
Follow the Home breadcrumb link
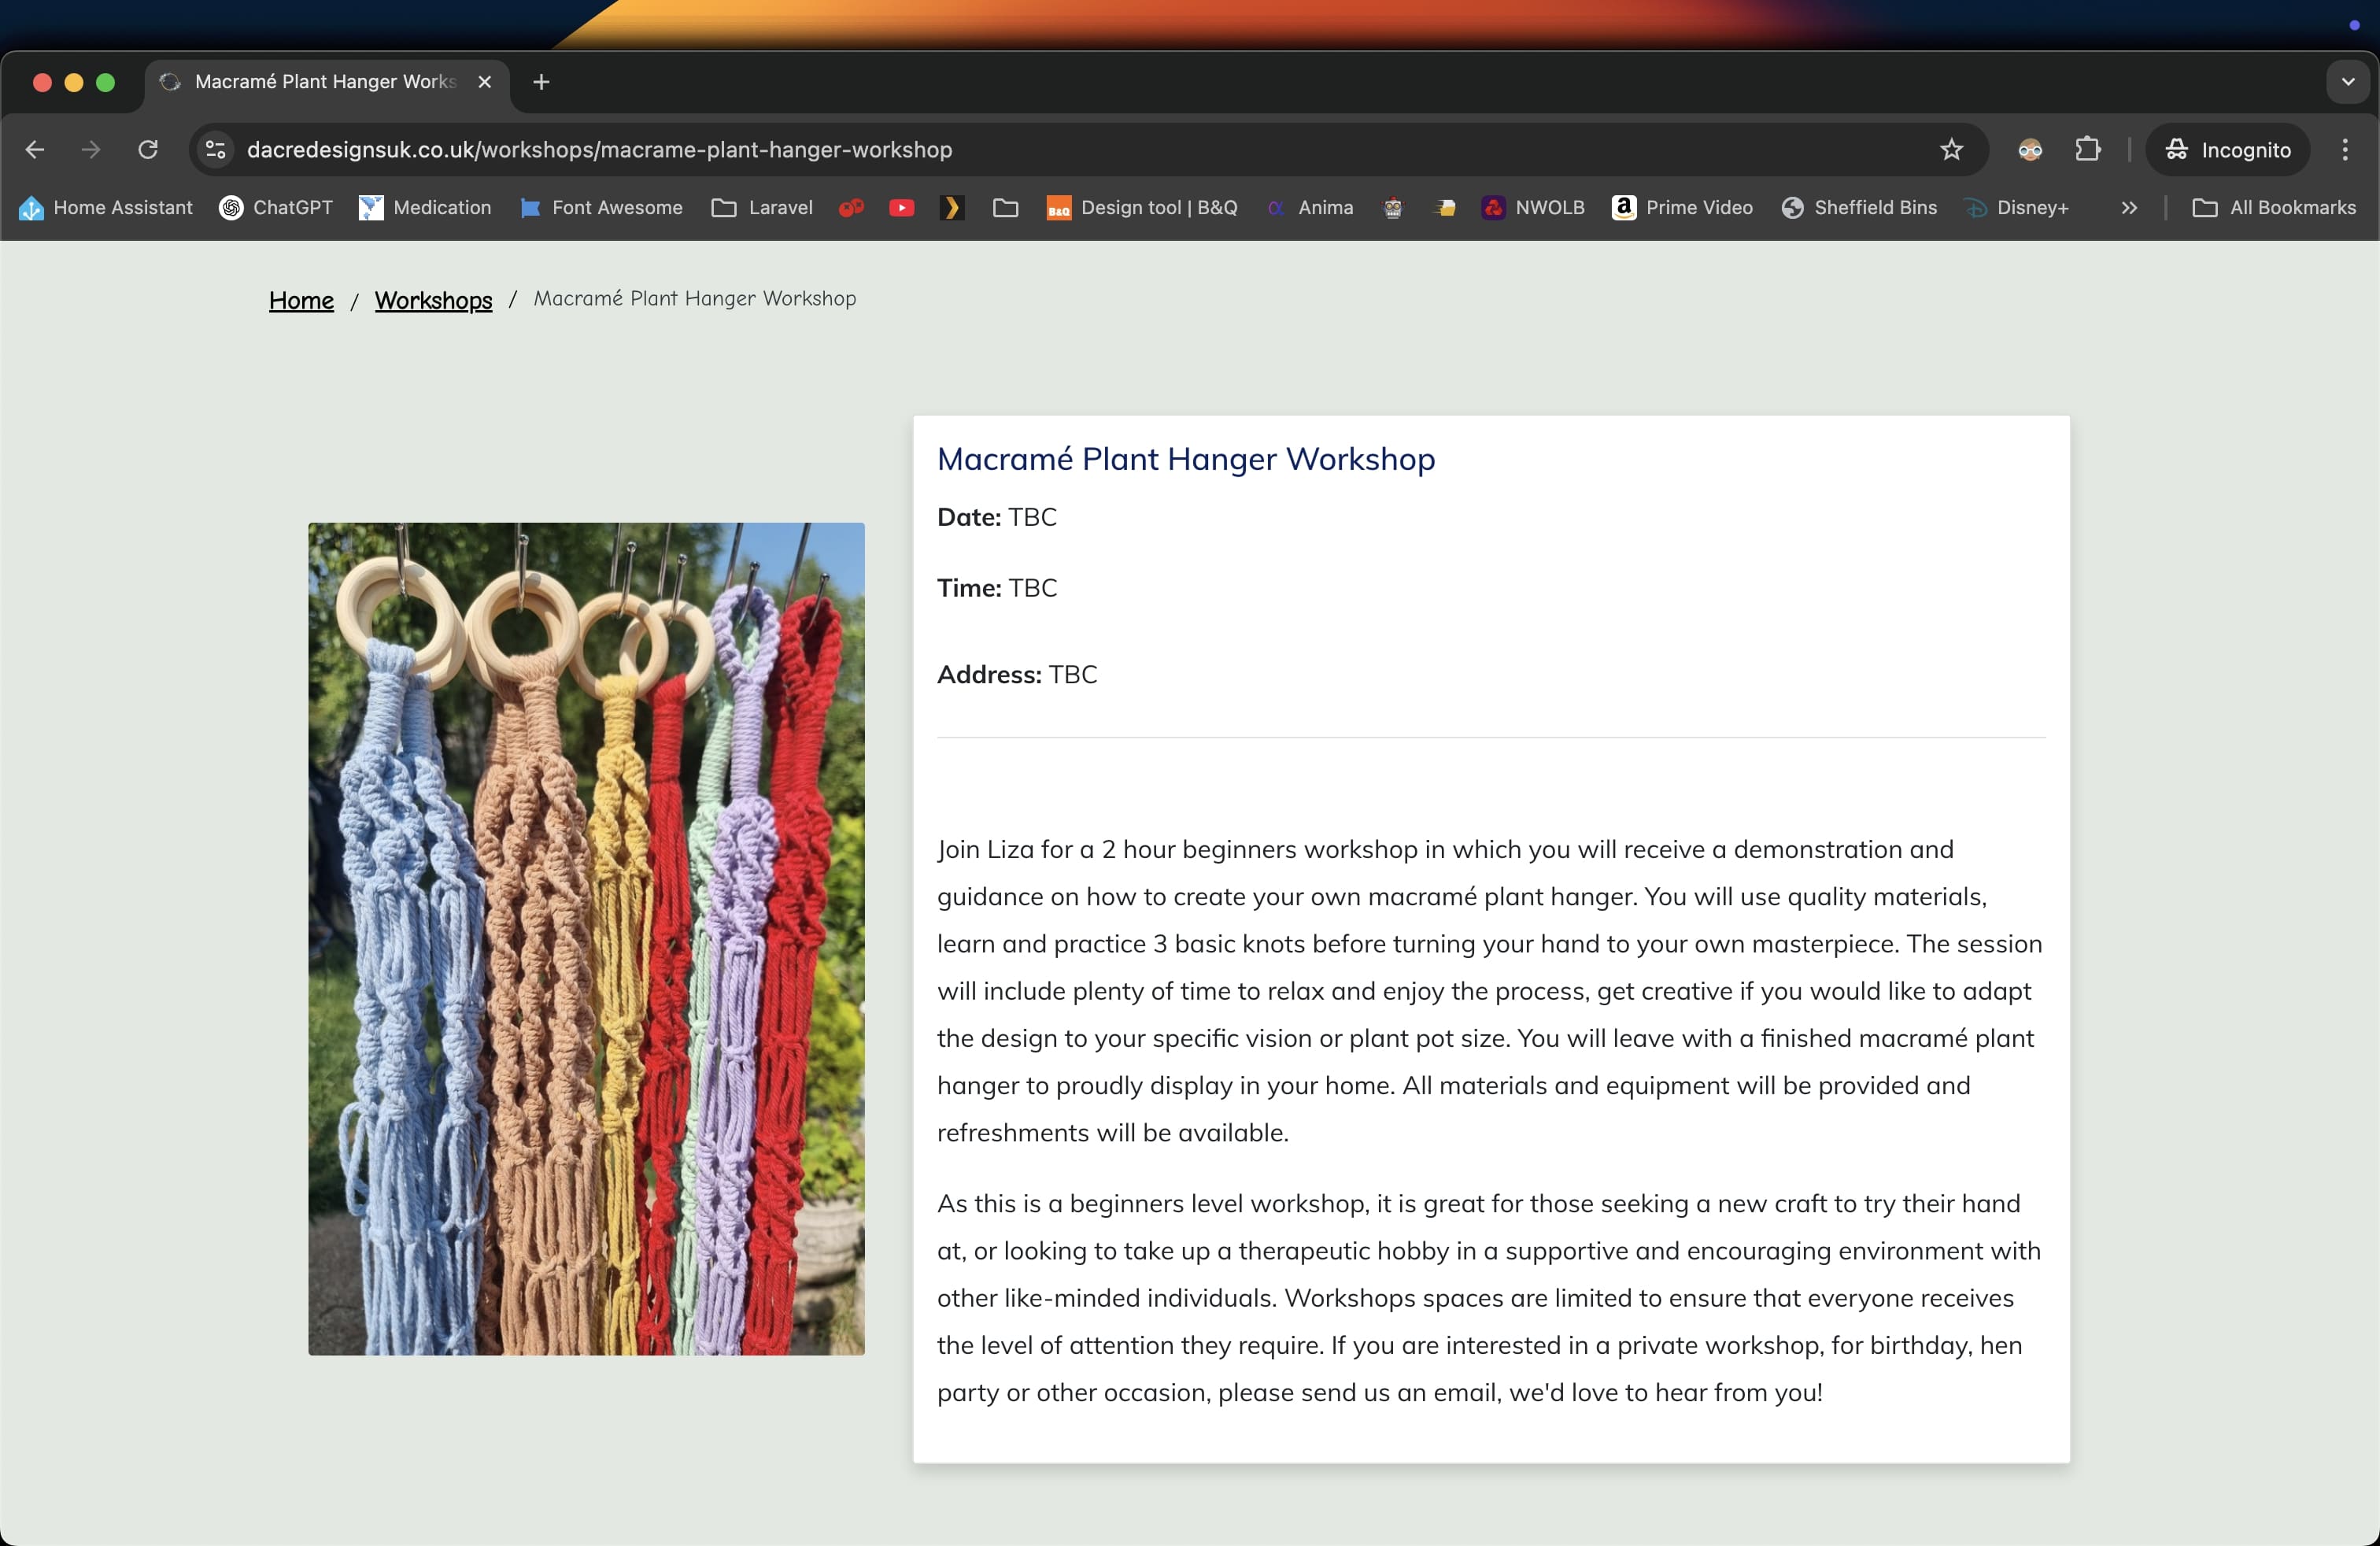pos(301,300)
